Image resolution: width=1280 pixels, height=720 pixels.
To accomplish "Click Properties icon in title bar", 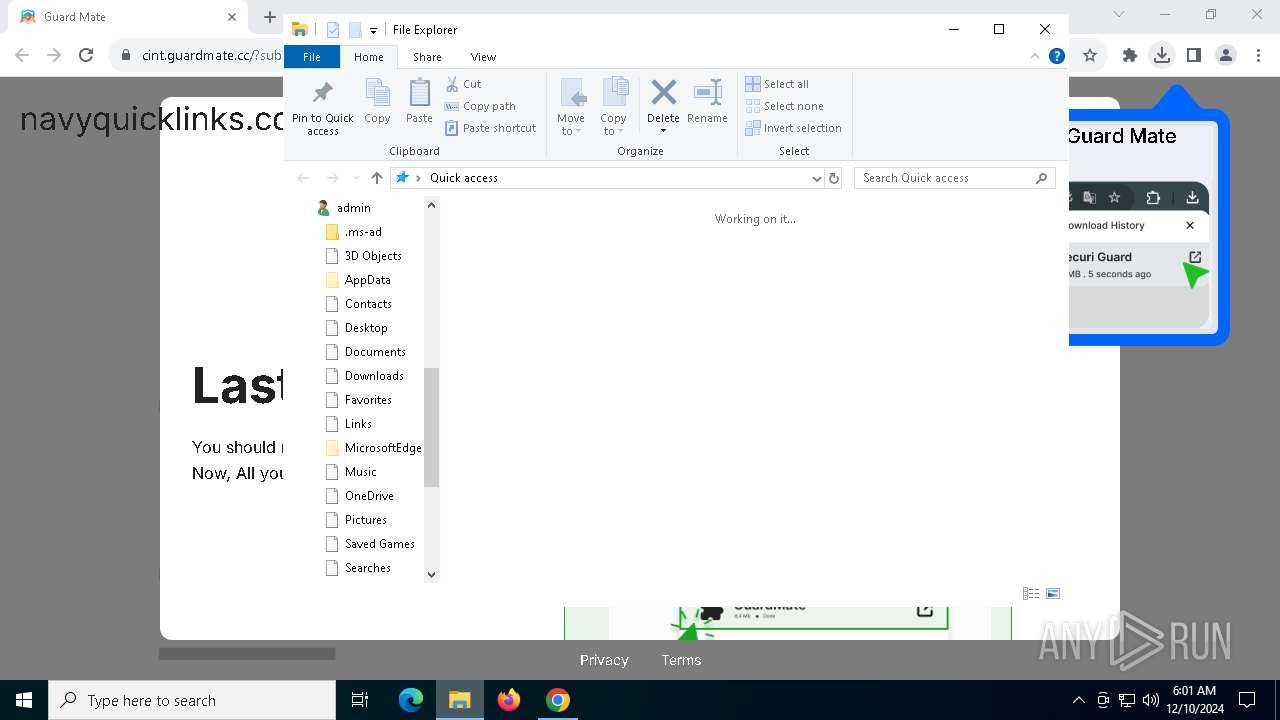I will coord(333,30).
